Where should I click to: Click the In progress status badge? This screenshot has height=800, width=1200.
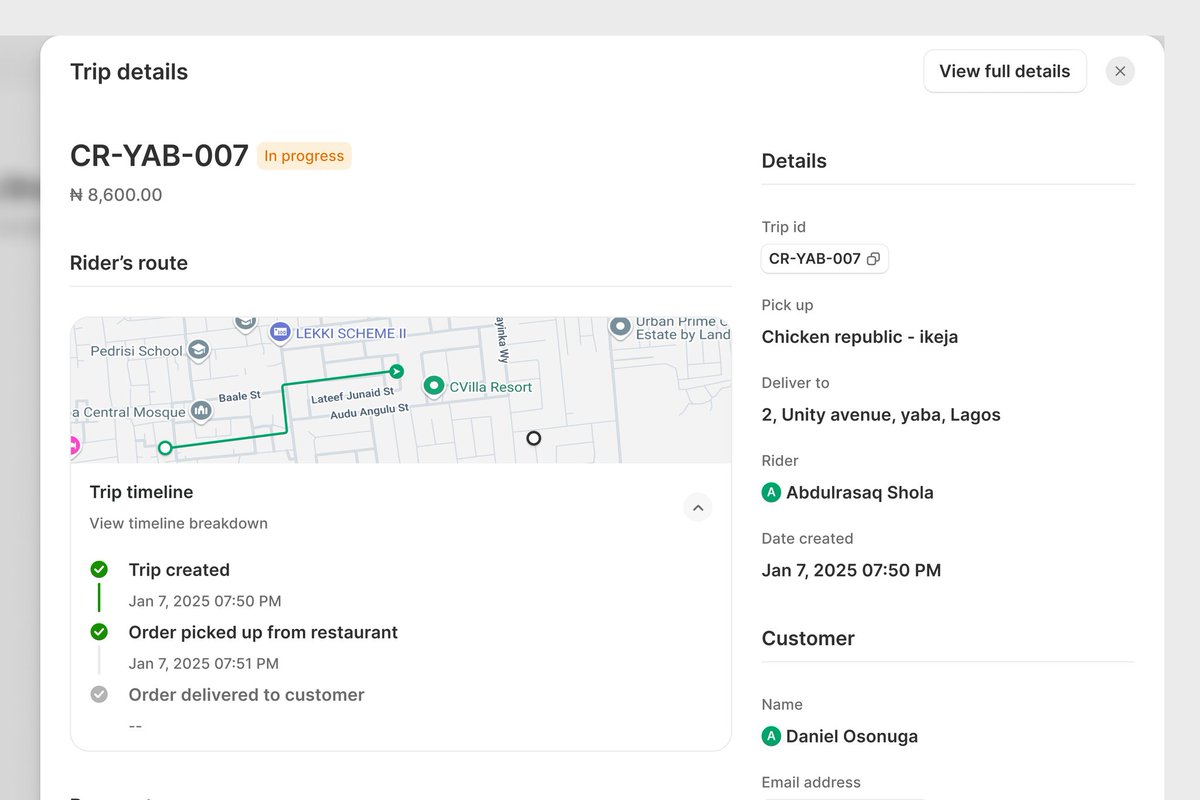tap(304, 156)
